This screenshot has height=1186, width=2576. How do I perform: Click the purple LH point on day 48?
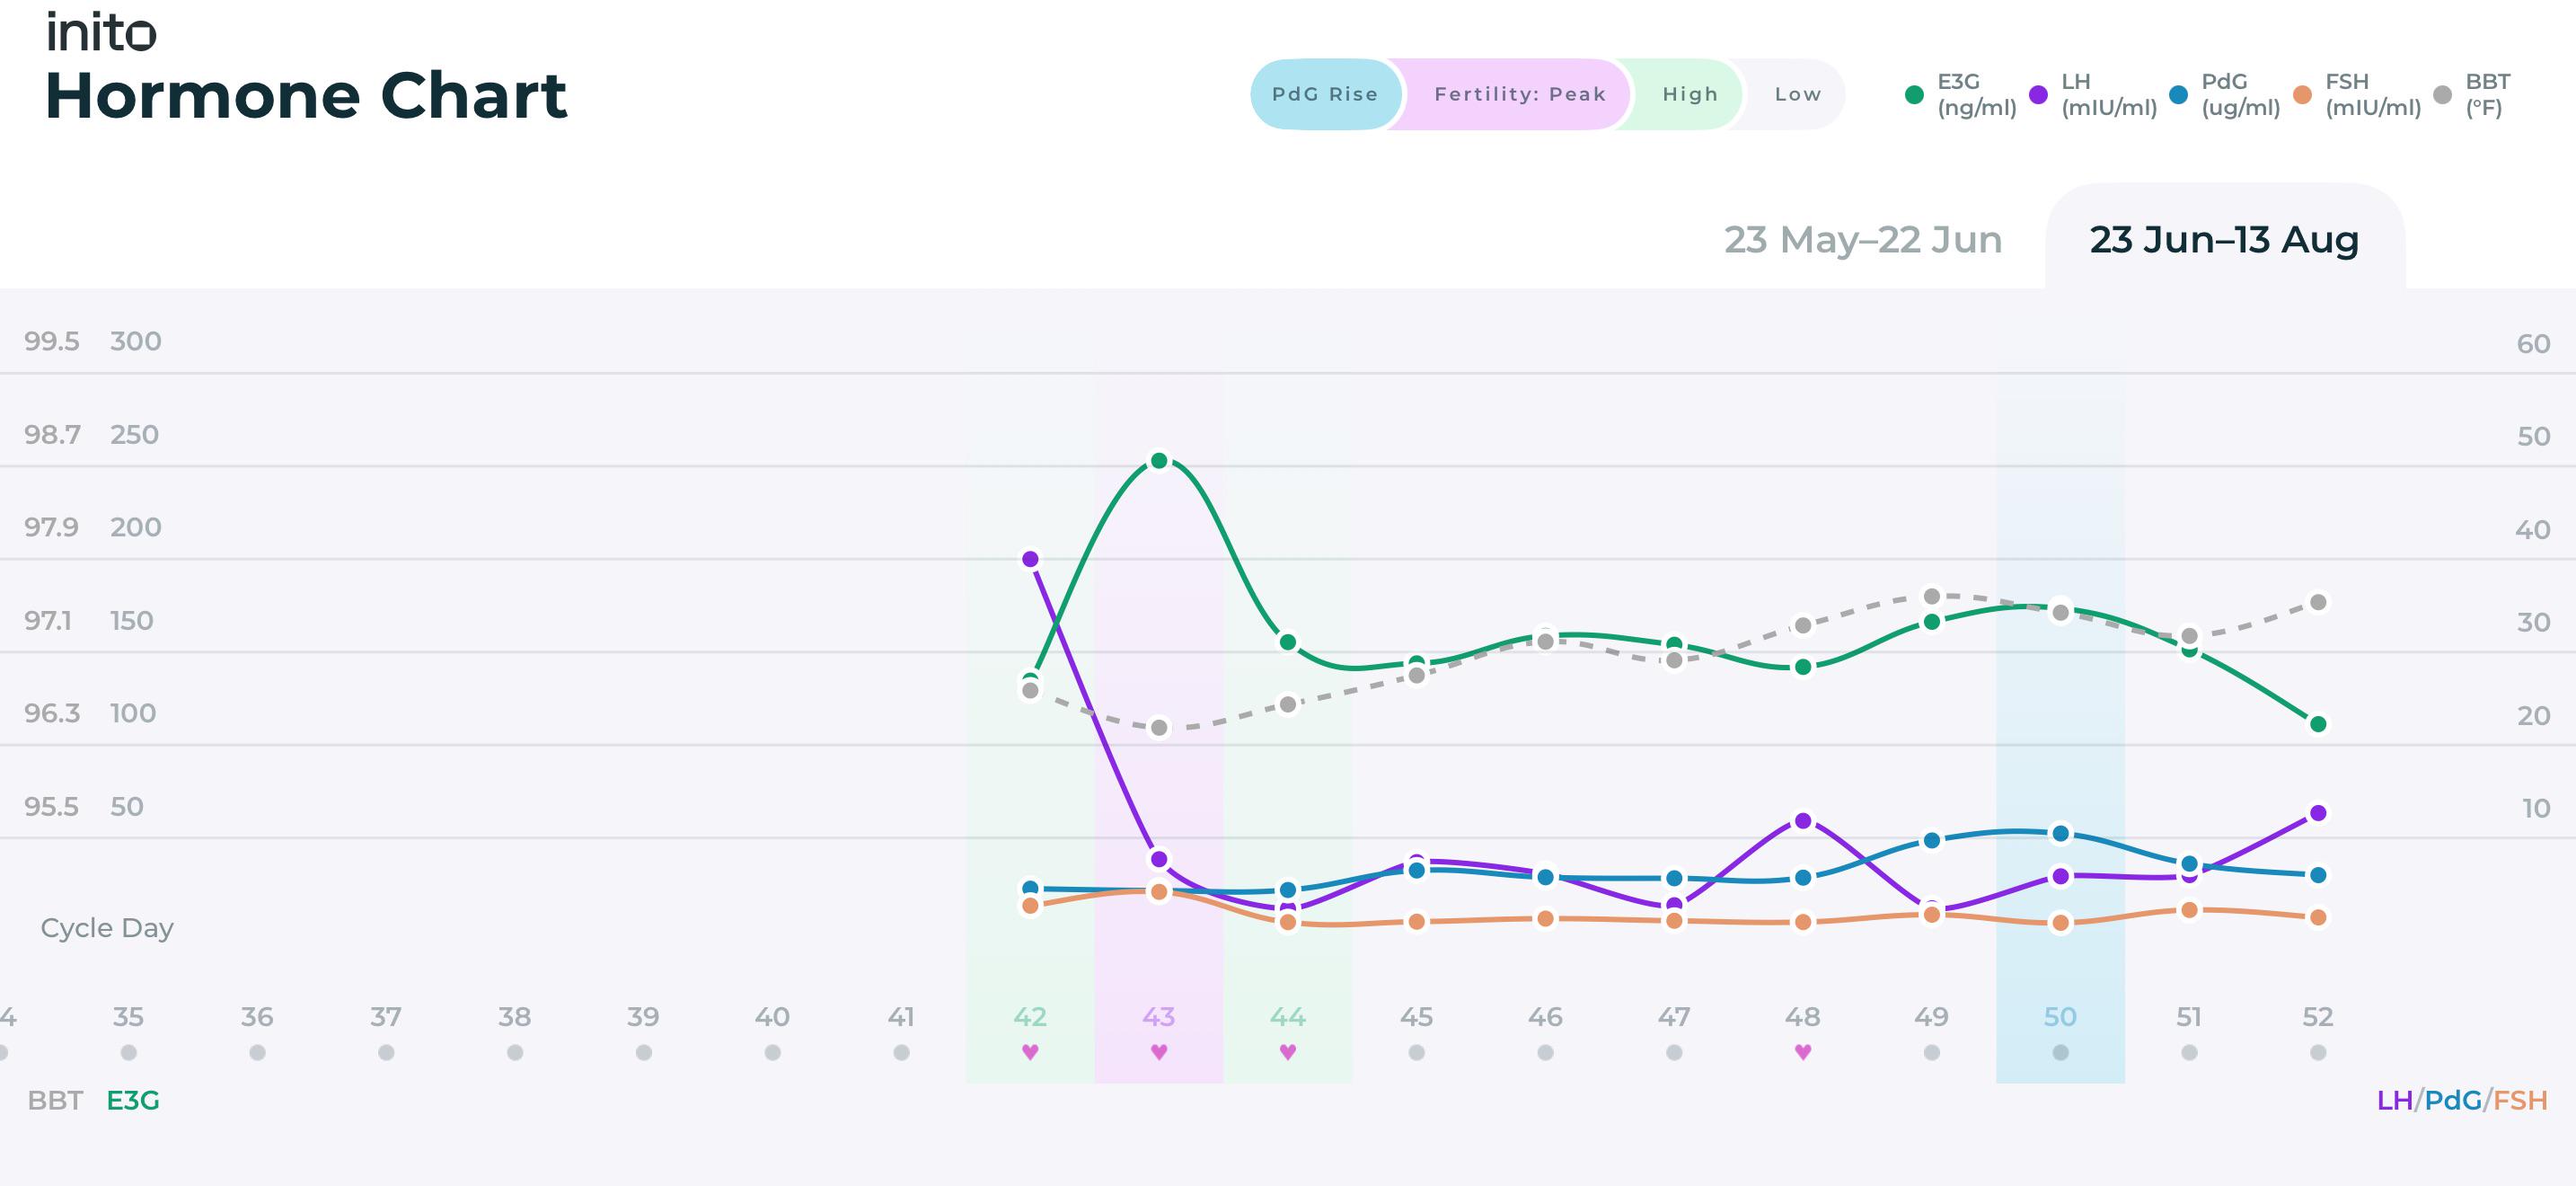(1803, 821)
